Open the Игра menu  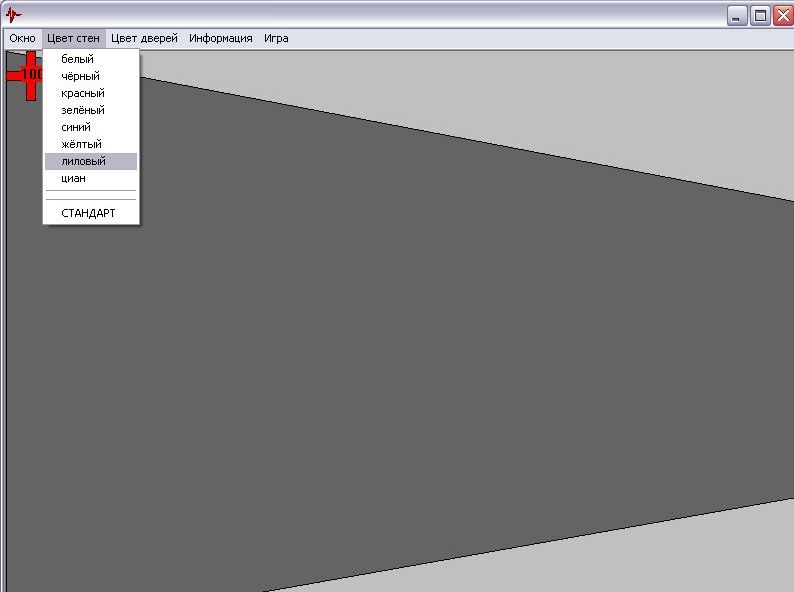pyautogui.click(x=276, y=38)
